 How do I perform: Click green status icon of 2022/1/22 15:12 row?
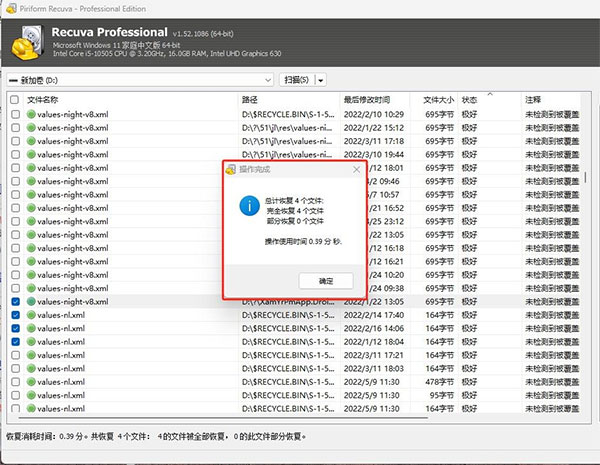coord(31,127)
